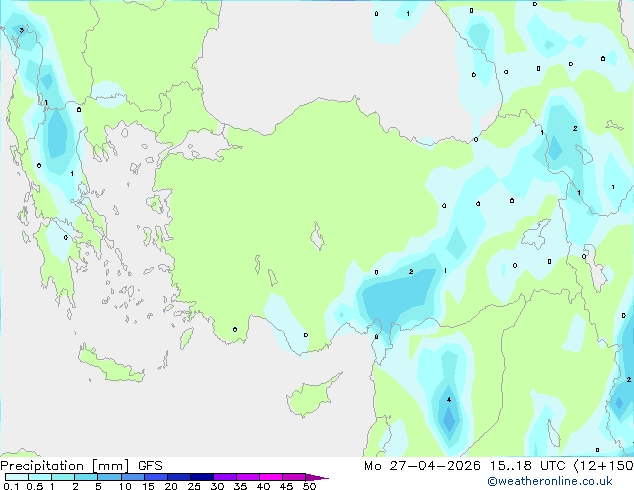Pick the 5–10 mm legend color box
Viewport: 634px width, 490px height.
coord(109,477)
